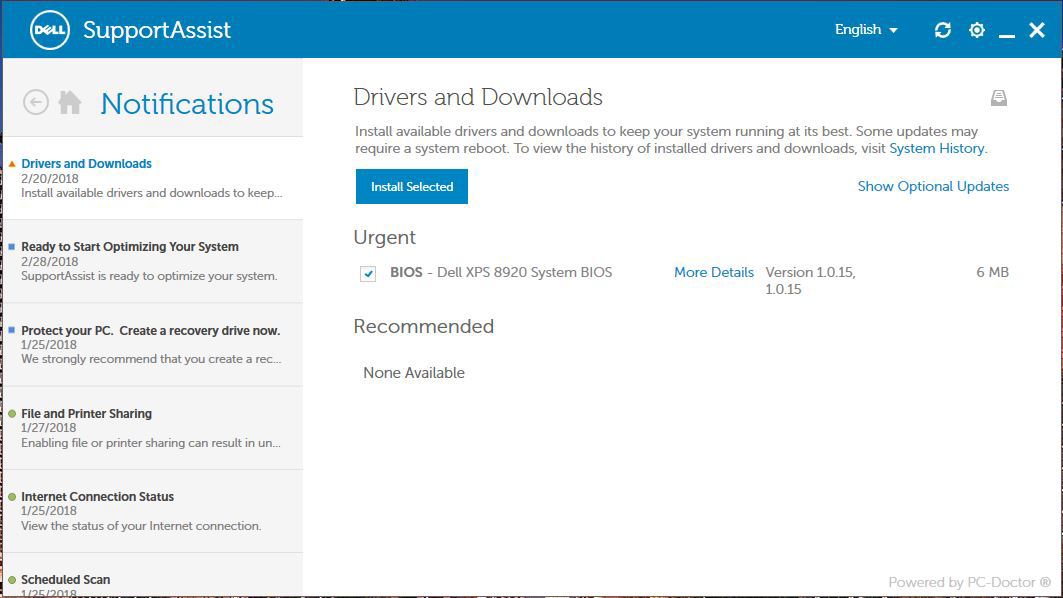Open the Show Optional Updates link
Screen dimensions: 1063x598
pos(933,186)
